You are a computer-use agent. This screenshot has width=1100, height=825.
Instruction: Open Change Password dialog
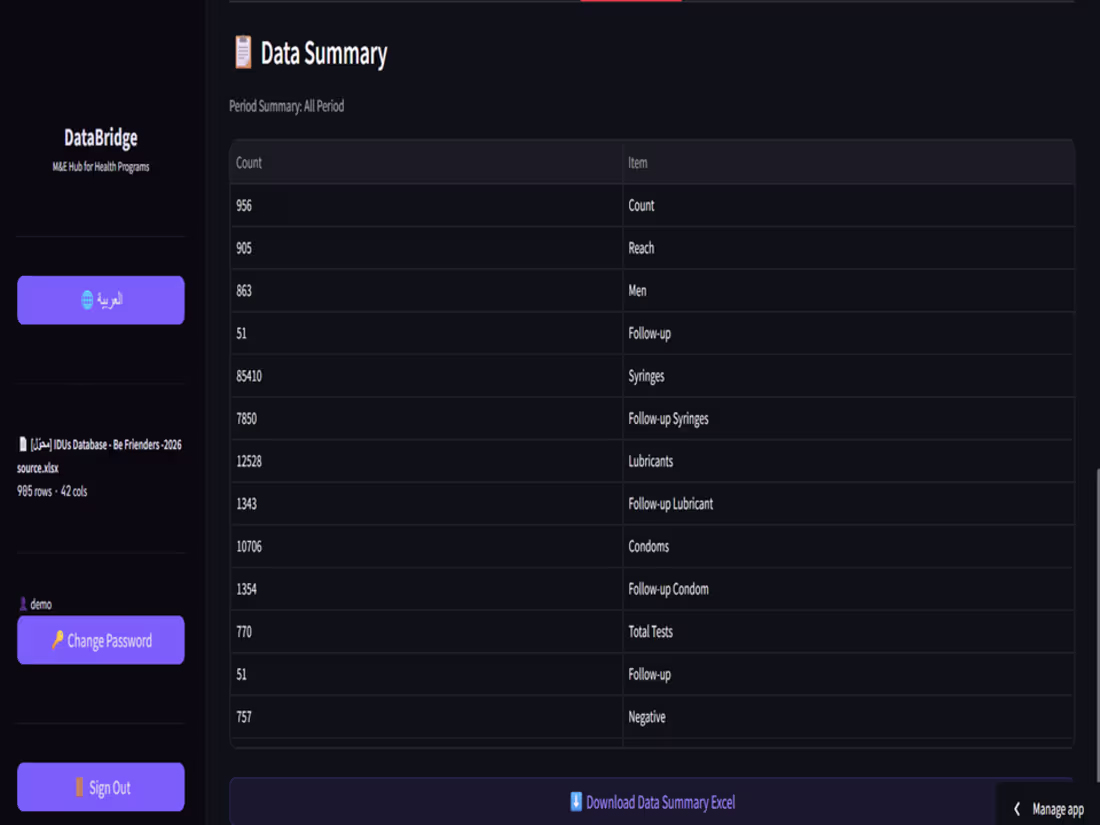[x=101, y=640]
